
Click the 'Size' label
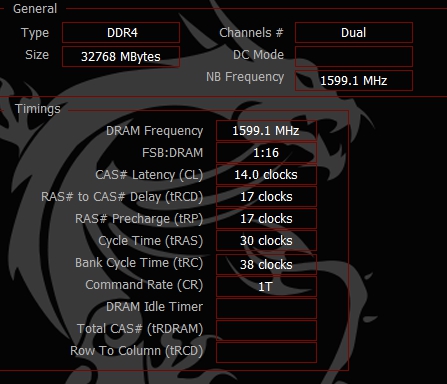[37, 55]
